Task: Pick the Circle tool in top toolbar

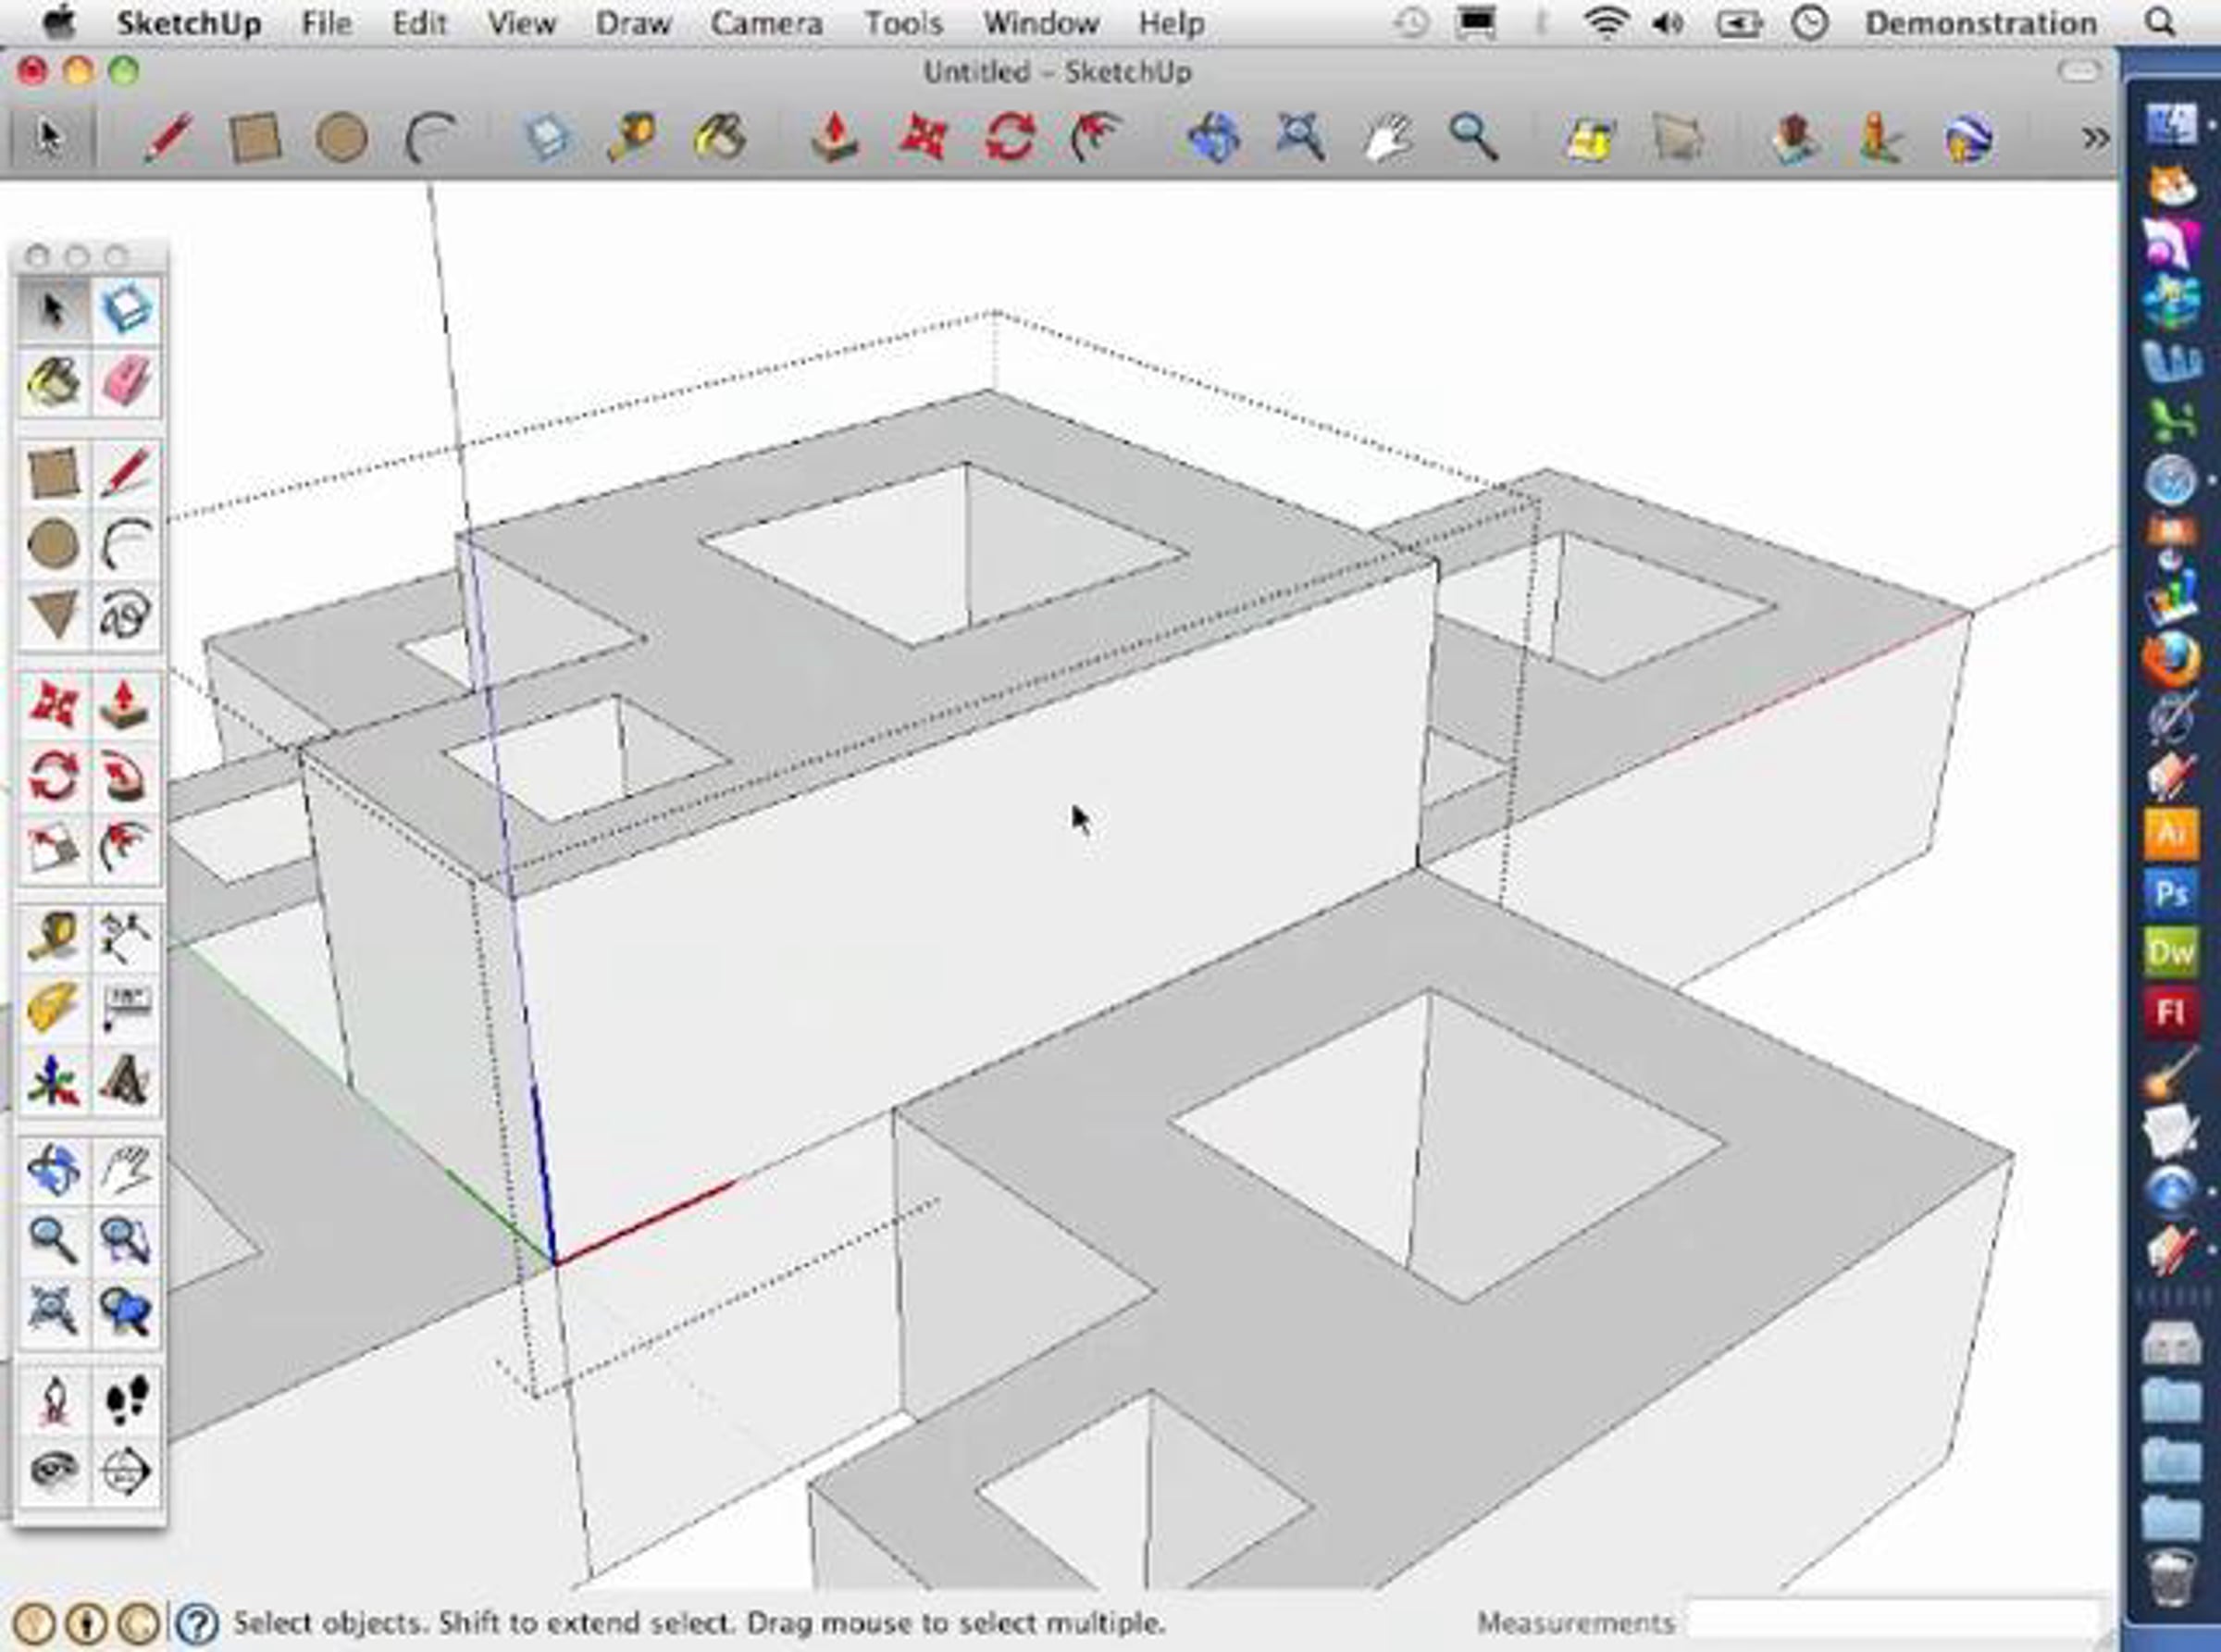Action: pos(341,137)
